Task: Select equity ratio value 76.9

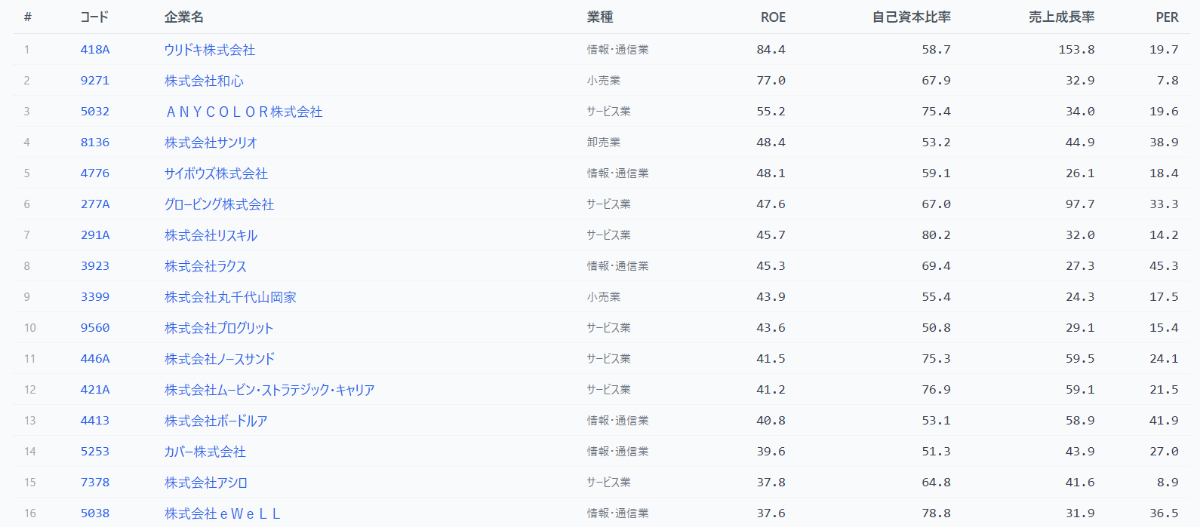Action: tap(936, 390)
